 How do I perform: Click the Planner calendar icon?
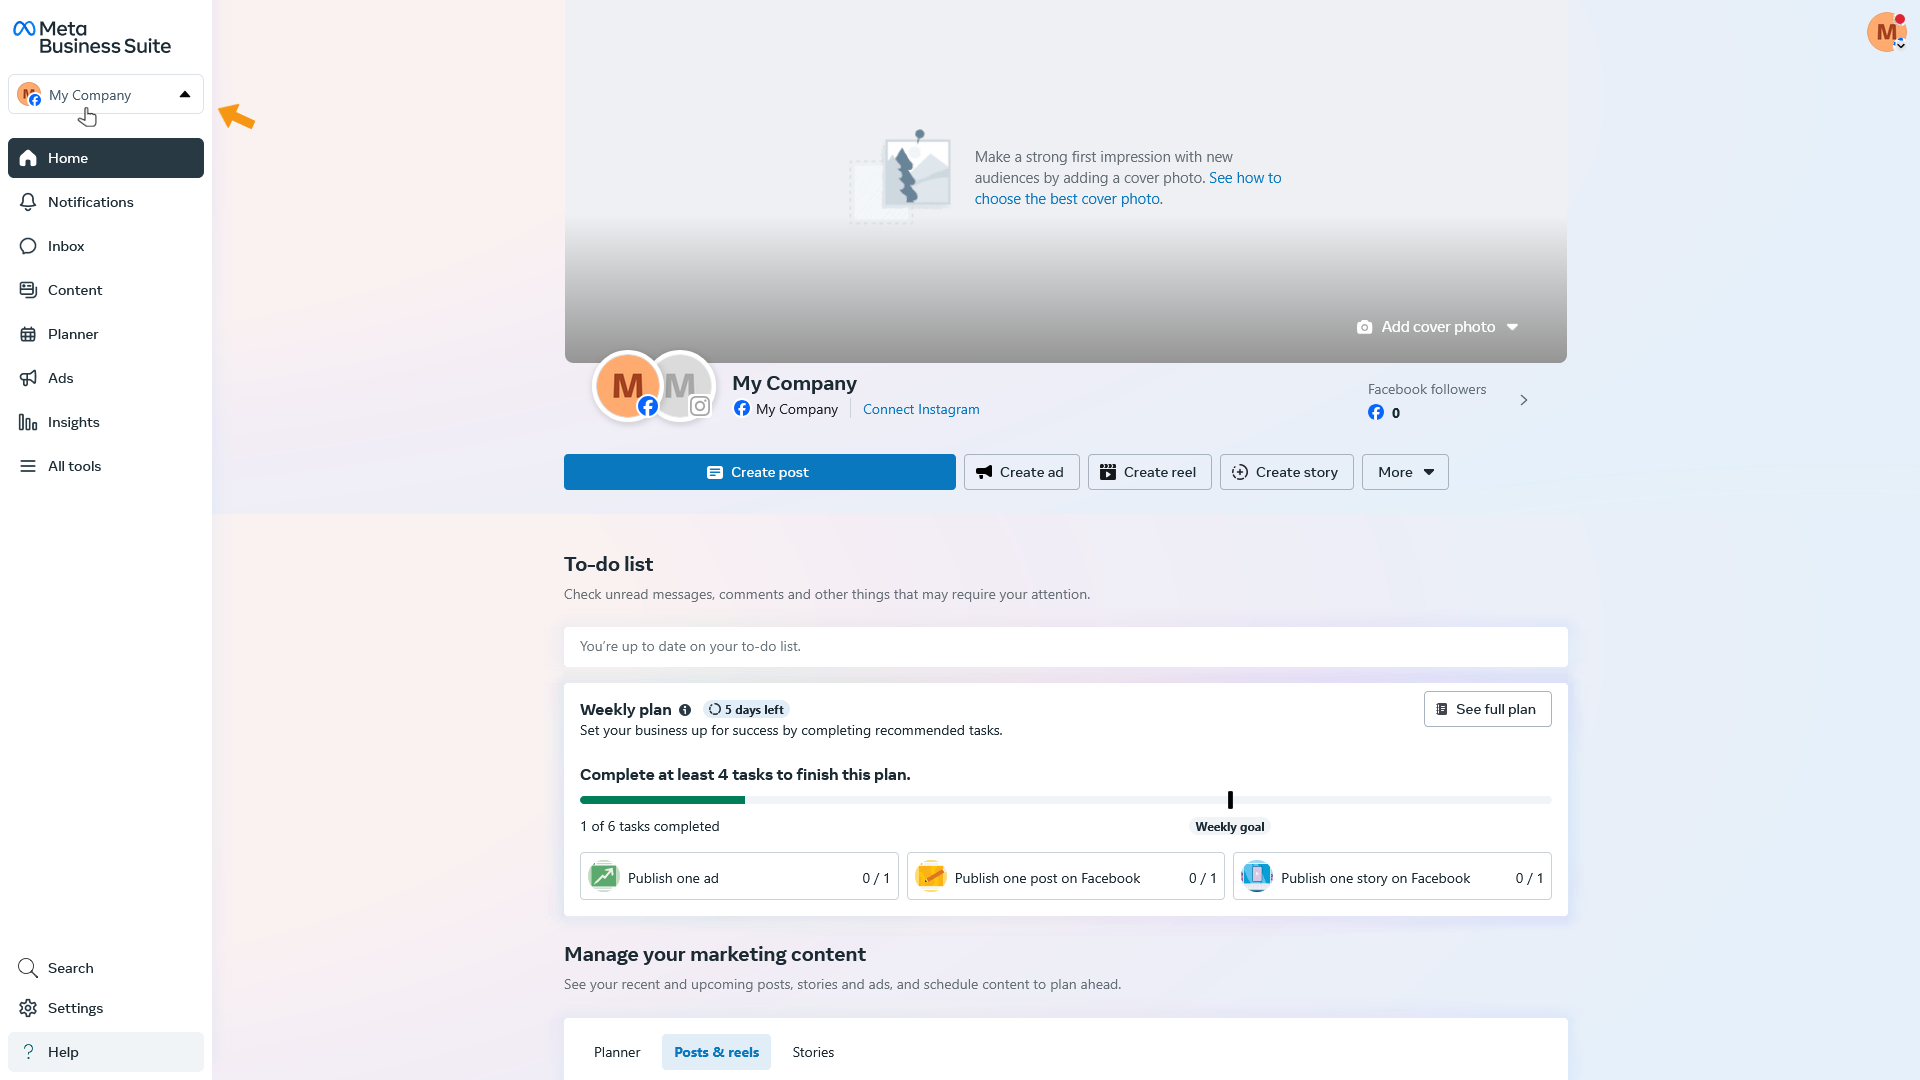[x=28, y=334]
